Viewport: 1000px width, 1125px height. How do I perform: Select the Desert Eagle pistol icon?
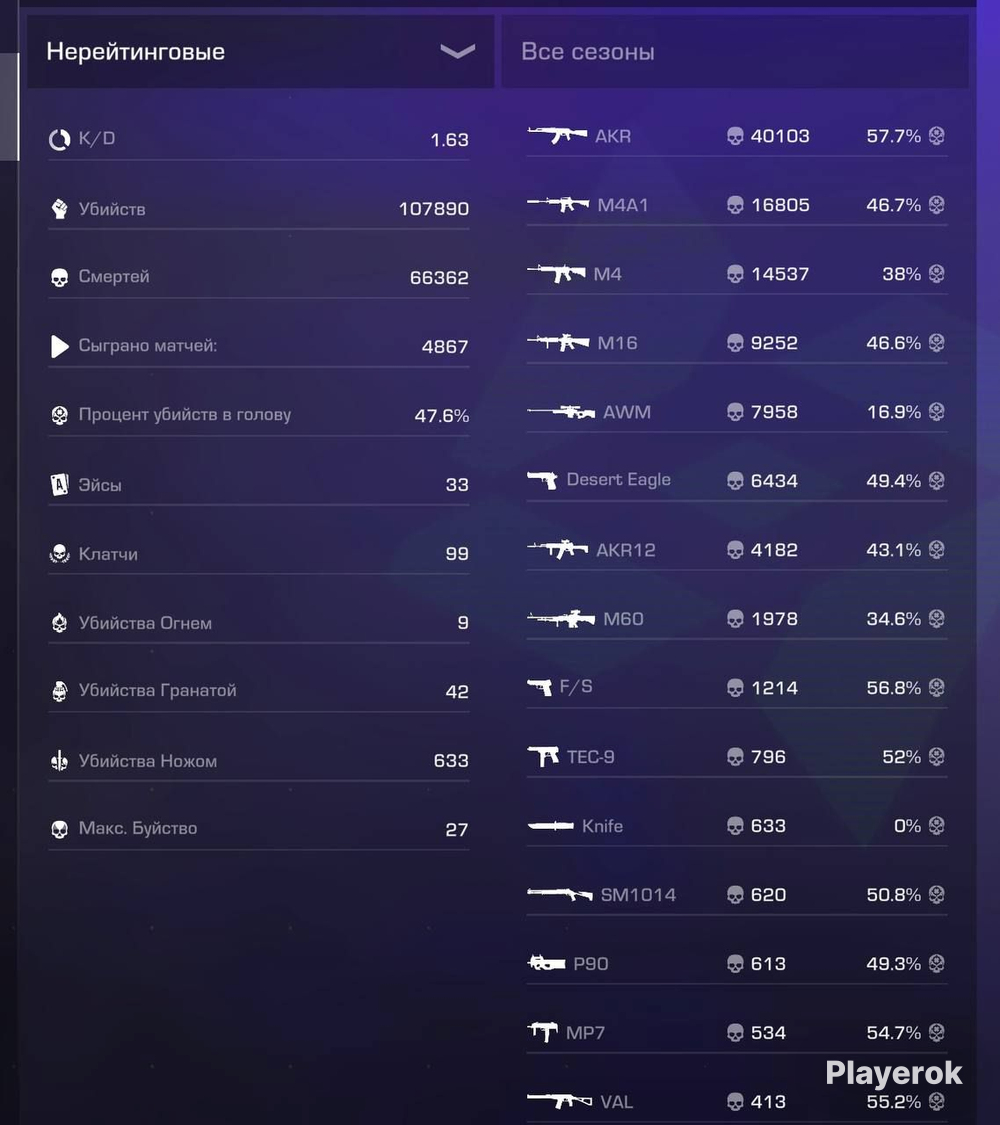(x=542, y=480)
